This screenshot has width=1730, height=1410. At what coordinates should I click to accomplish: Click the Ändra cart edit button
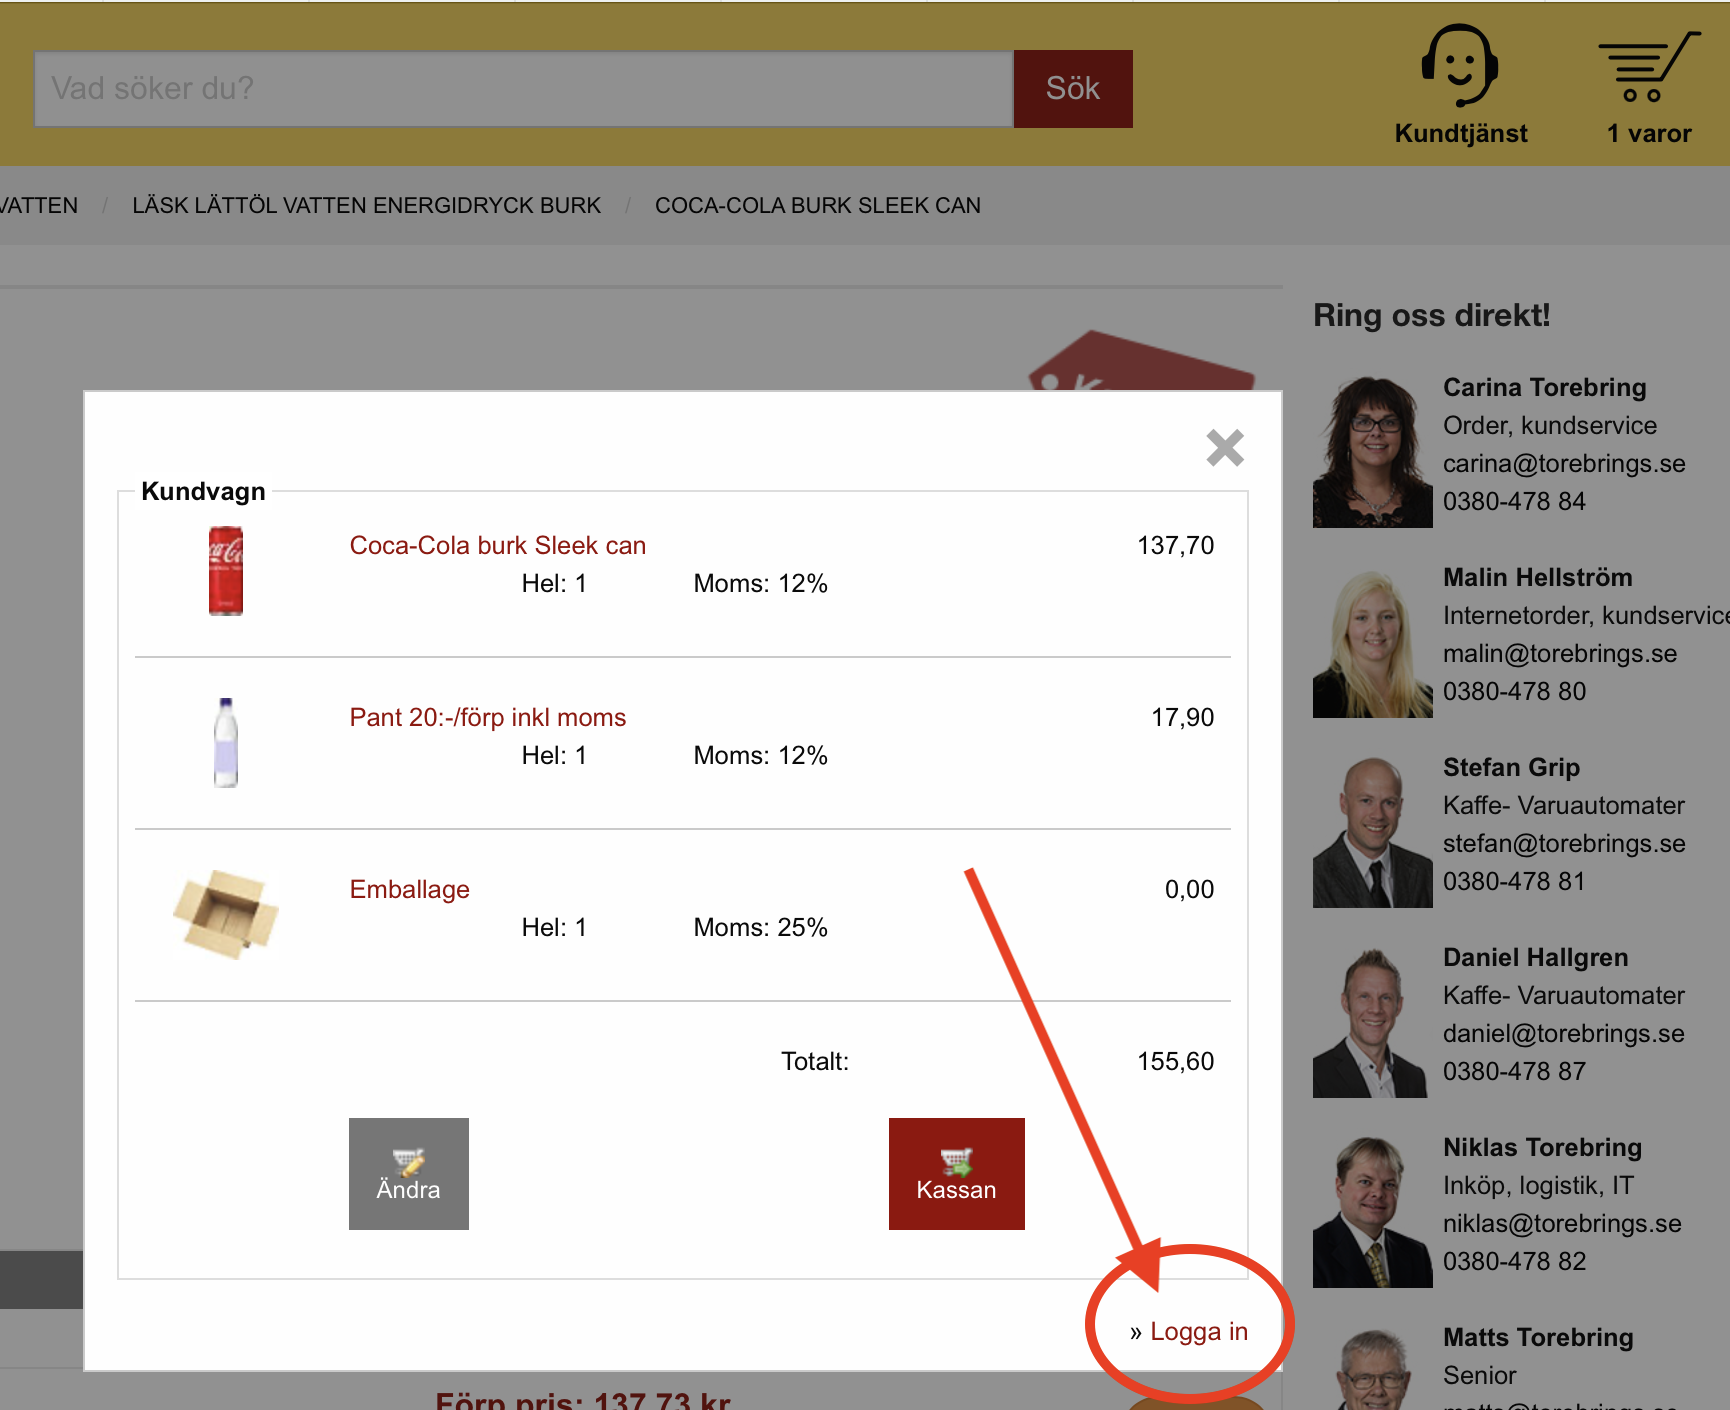tap(408, 1174)
